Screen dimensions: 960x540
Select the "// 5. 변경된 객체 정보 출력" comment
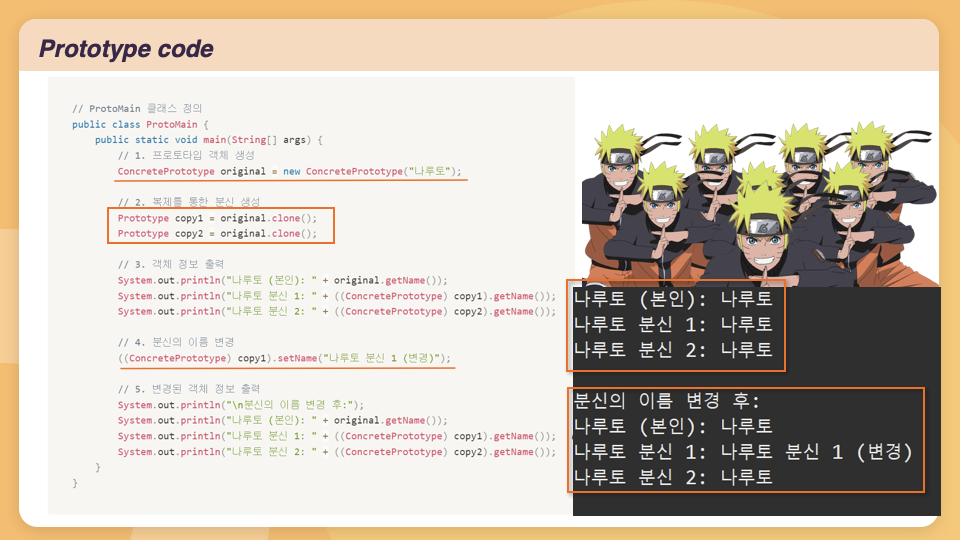(x=189, y=389)
